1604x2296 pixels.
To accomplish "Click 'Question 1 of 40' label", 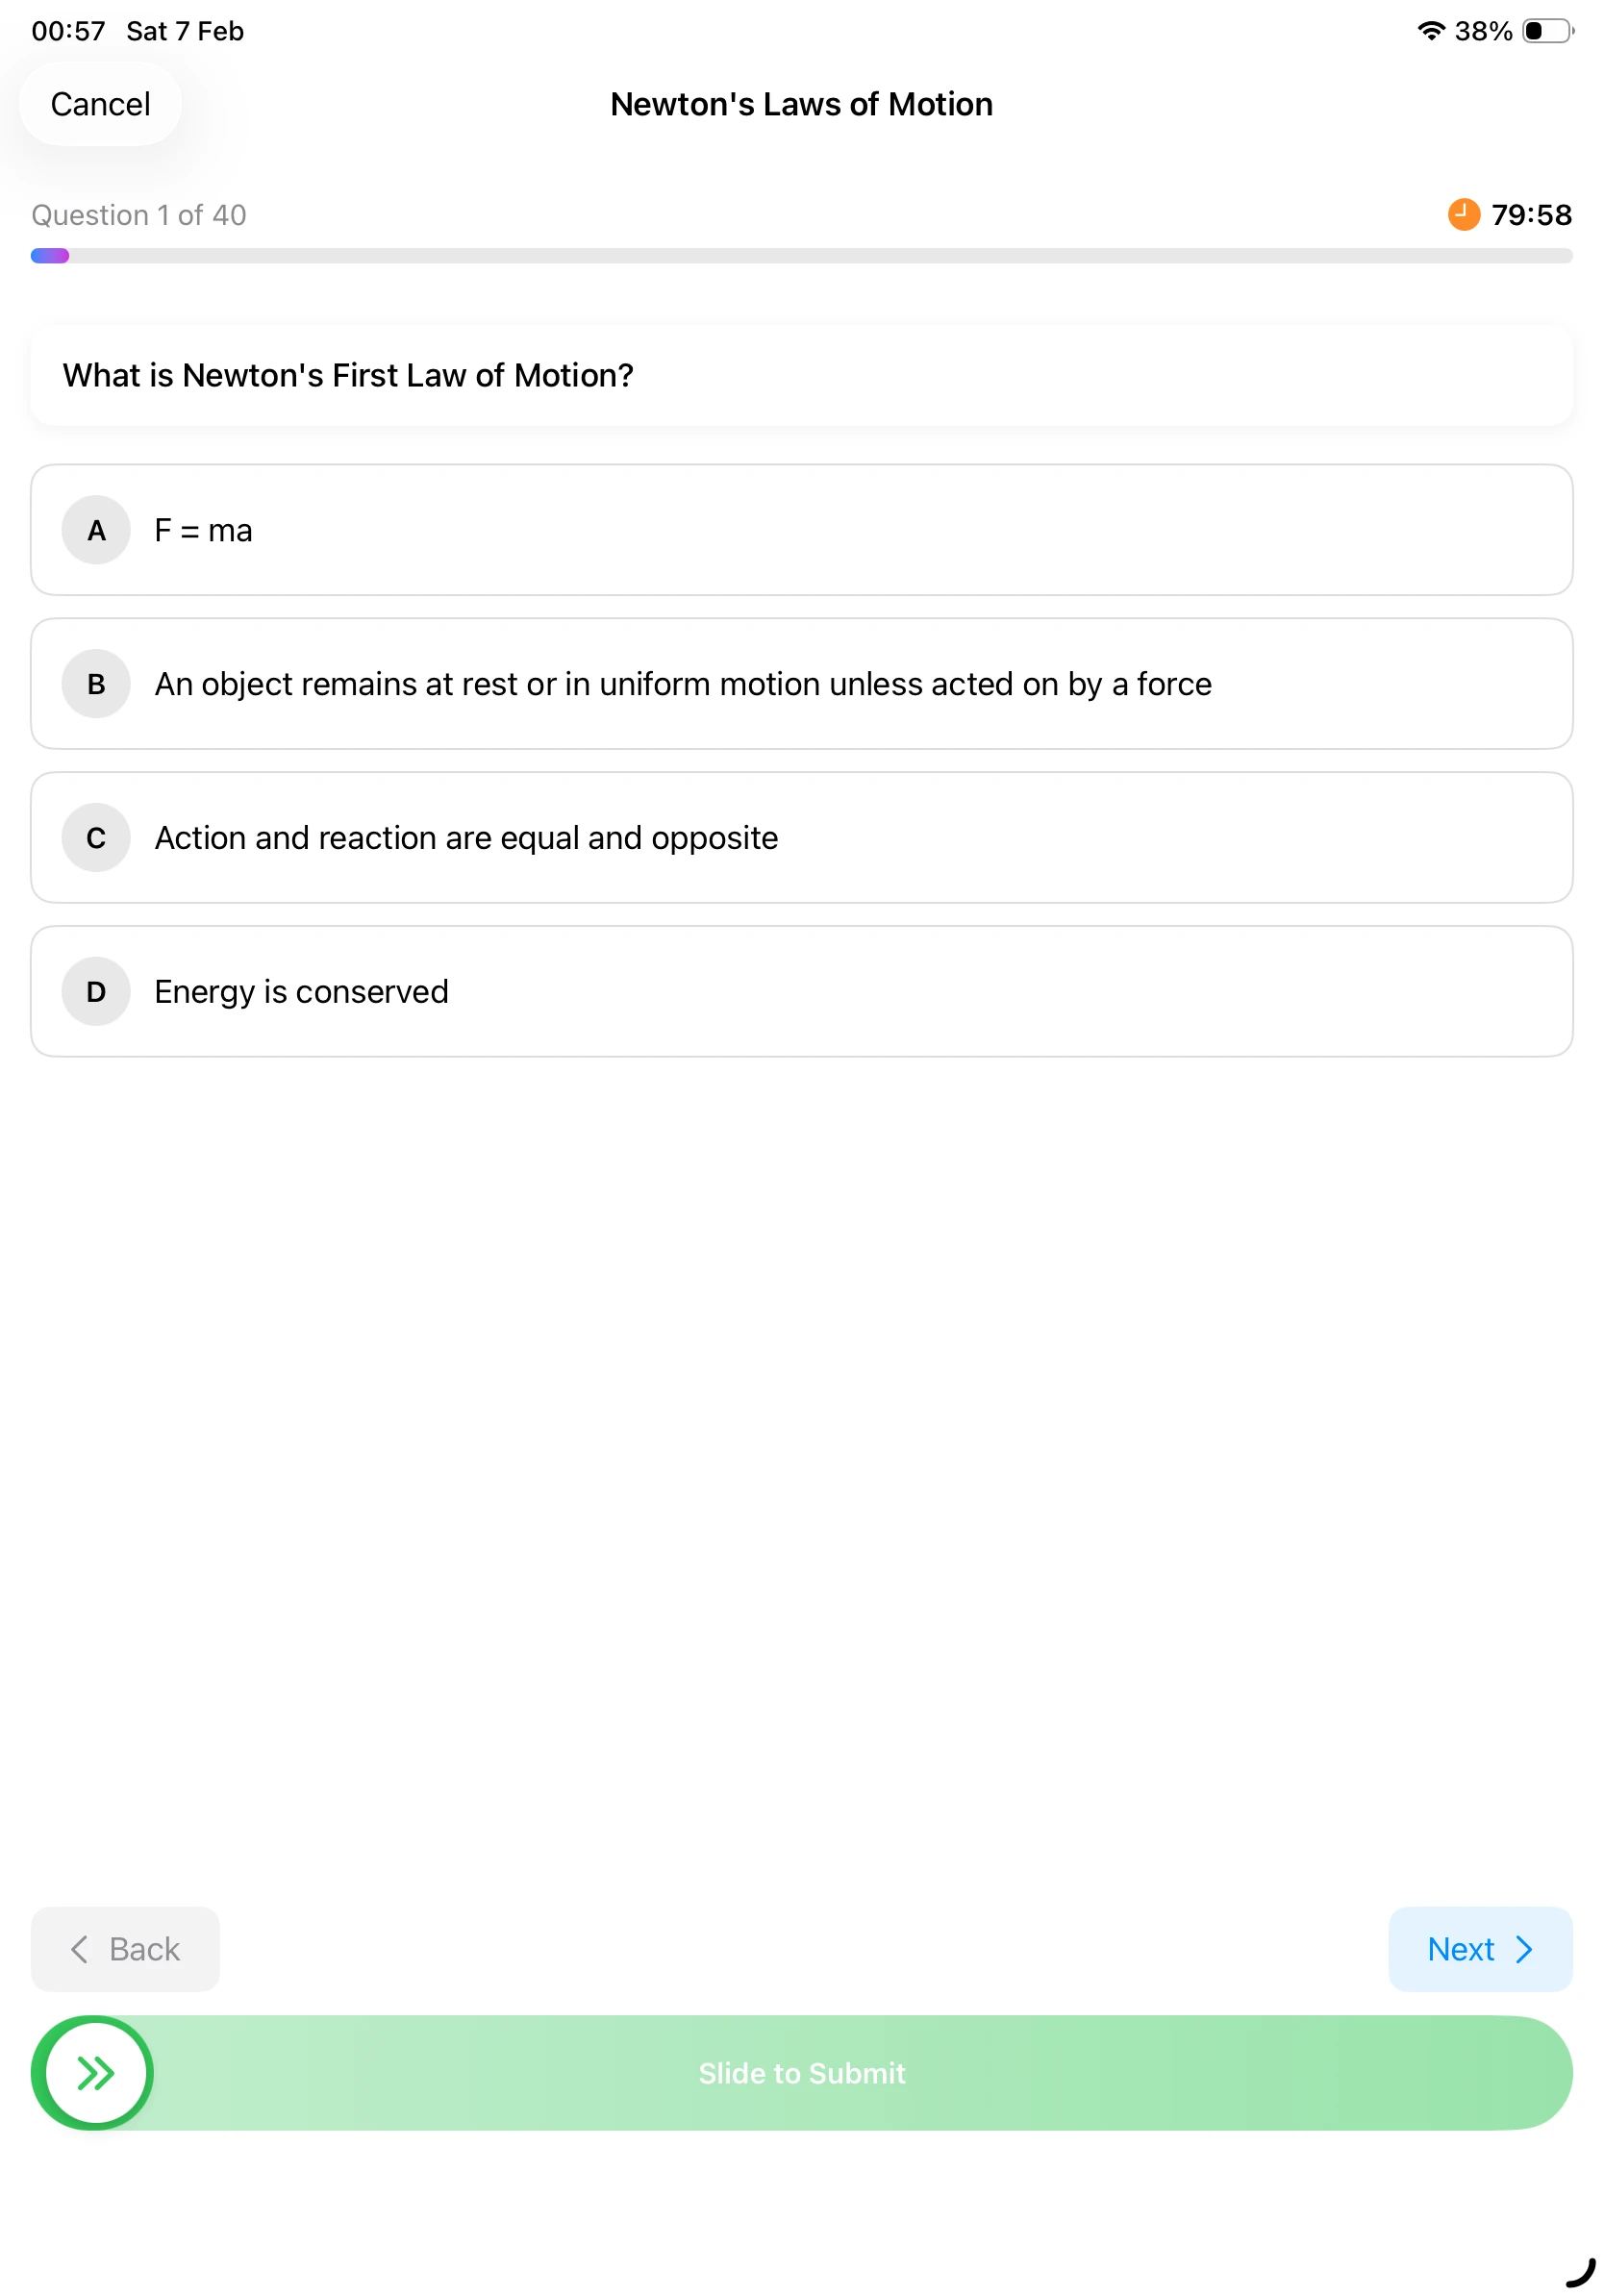I will pyautogui.click(x=138, y=215).
